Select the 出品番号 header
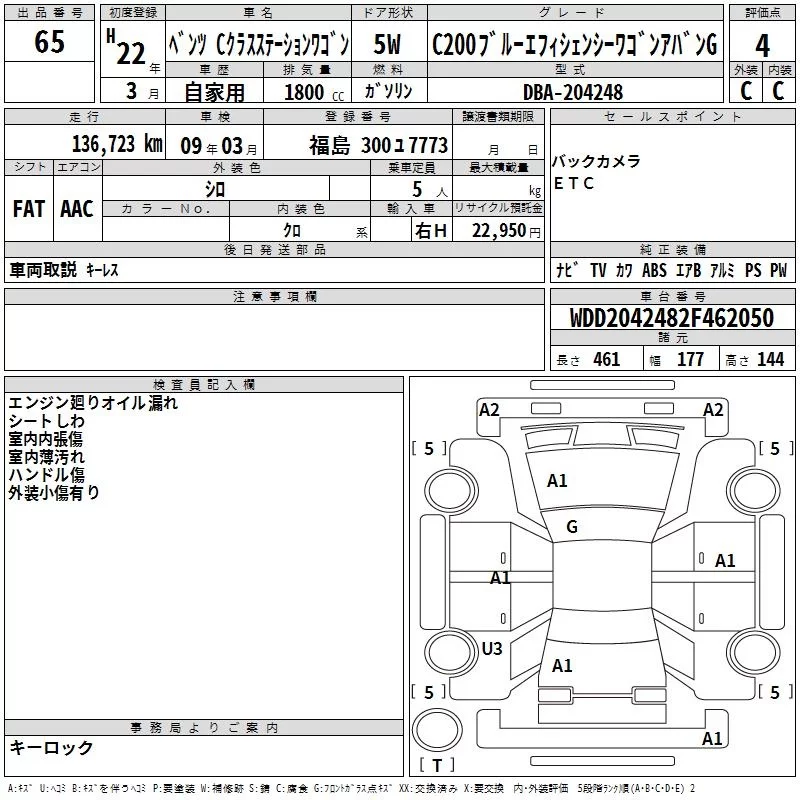This screenshot has width=800, height=800. click(49, 13)
